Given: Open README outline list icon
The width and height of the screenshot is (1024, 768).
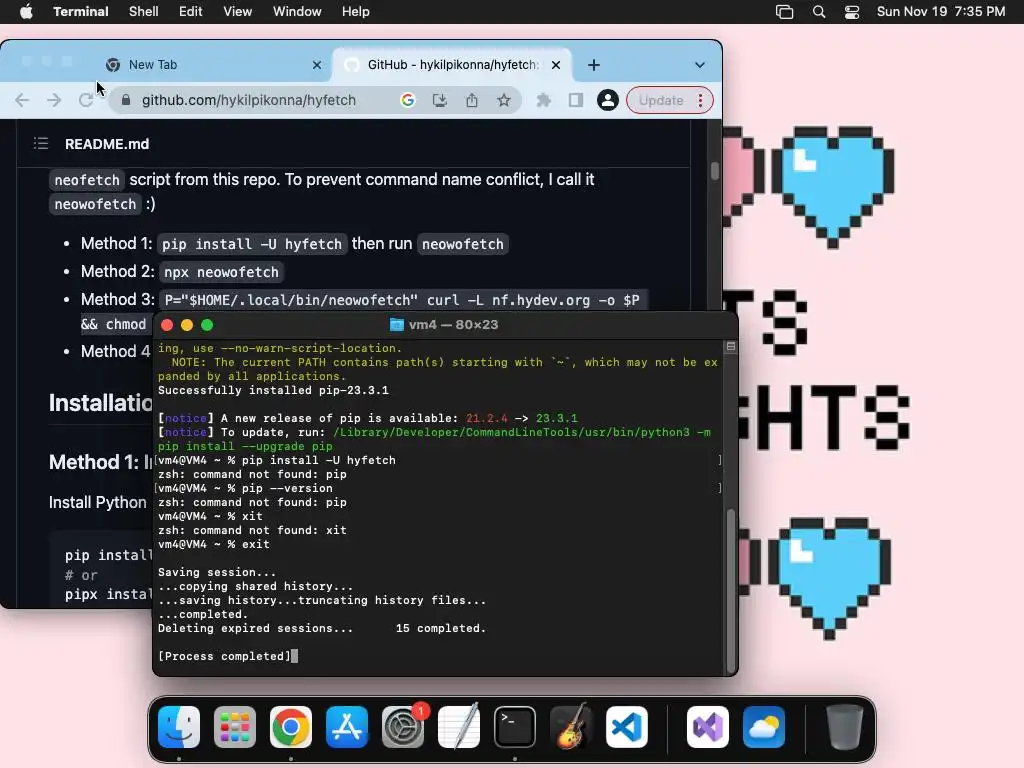Looking at the screenshot, I should [x=41, y=144].
